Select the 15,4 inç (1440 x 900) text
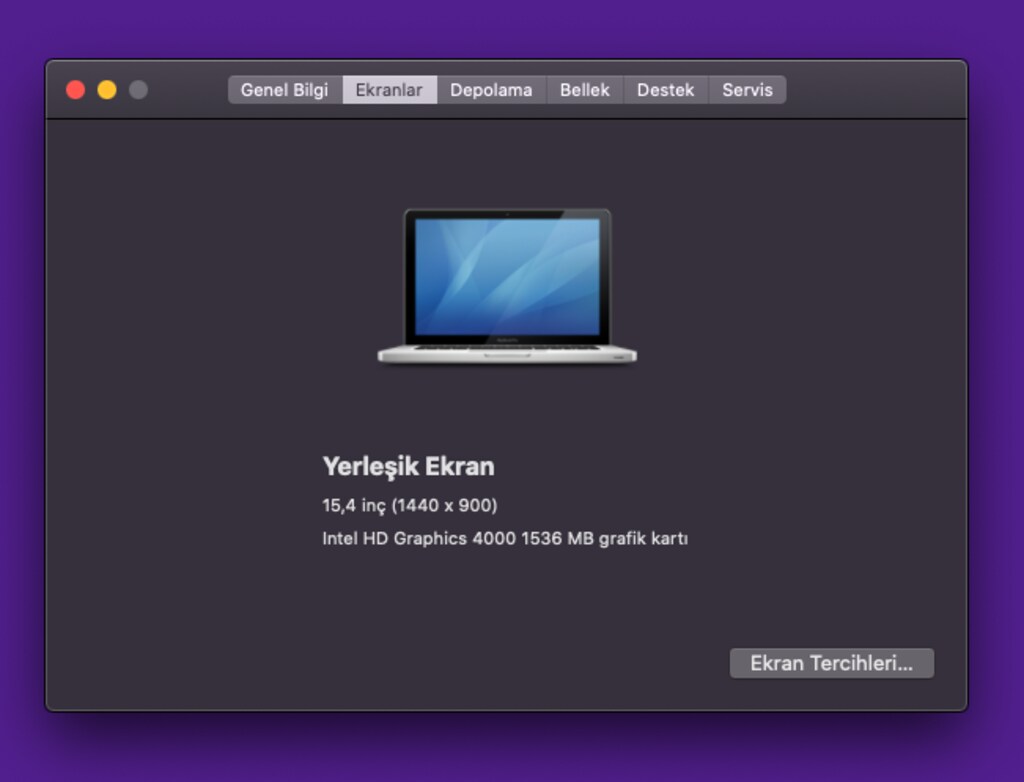The image size is (1024, 782). (x=409, y=505)
